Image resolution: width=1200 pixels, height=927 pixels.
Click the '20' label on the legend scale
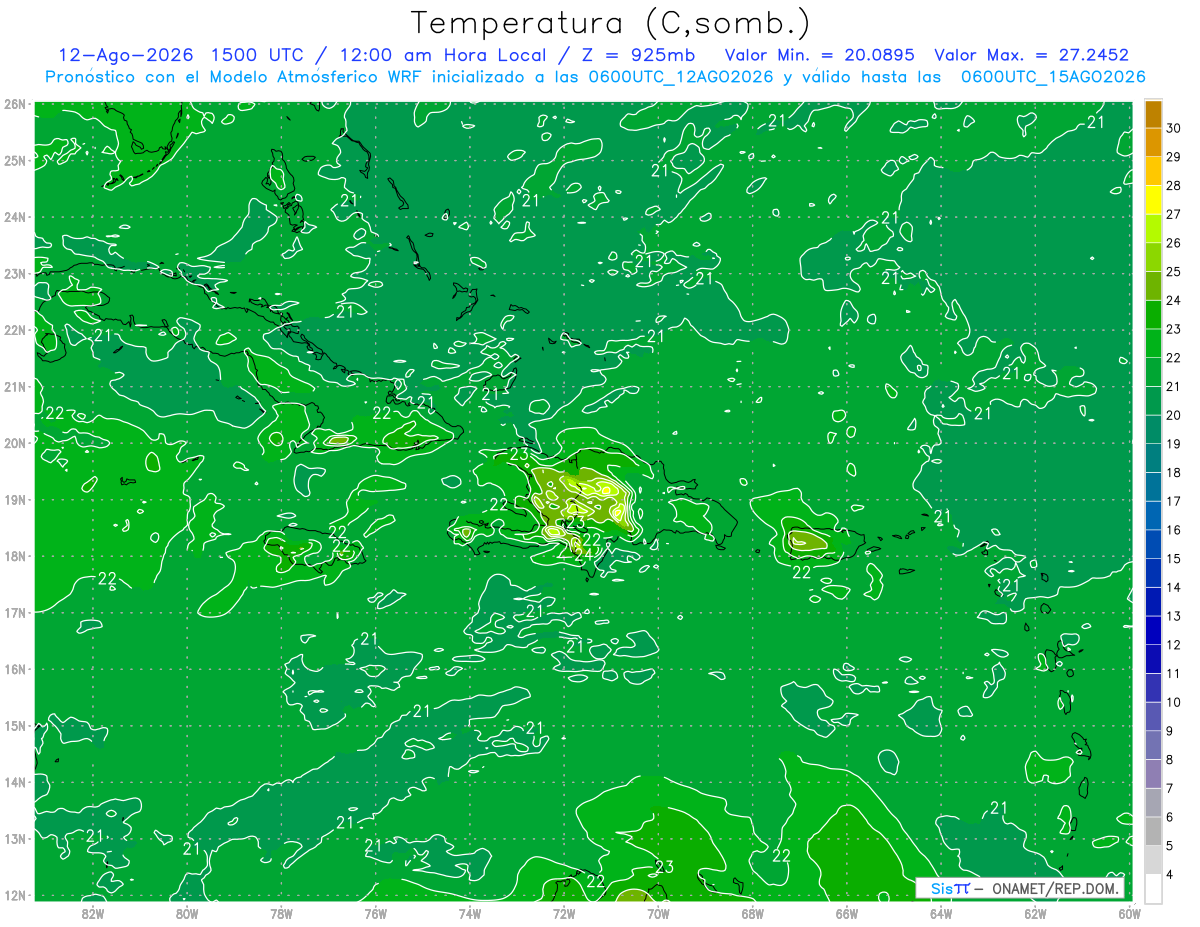[x=1174, y=415]
